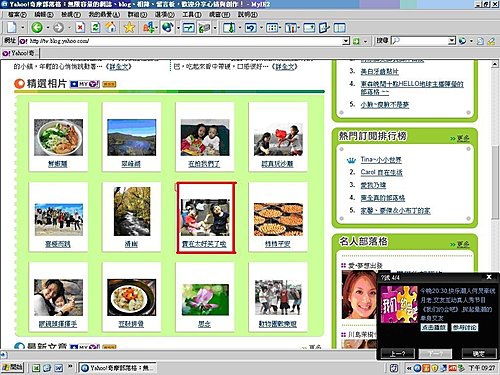Screen dimensions: 500x375
Task: Open the noodle bowl photo thumbnail
Action: 59,137
